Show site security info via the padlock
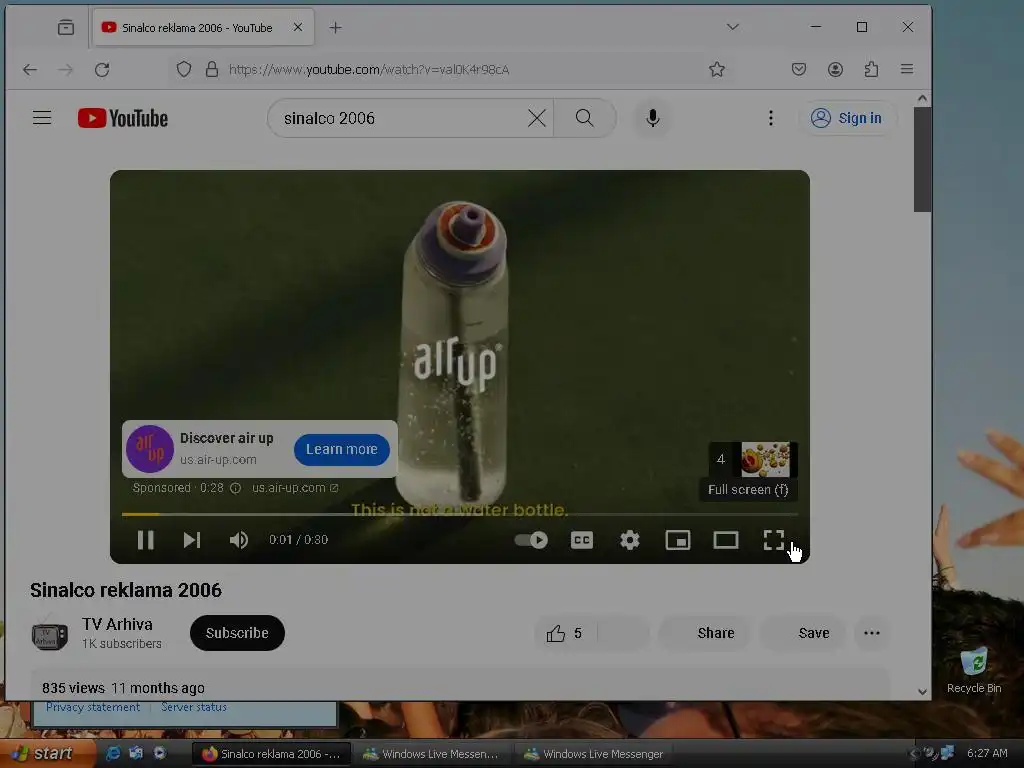This screenshot has width=1024, height=768. 212,69
